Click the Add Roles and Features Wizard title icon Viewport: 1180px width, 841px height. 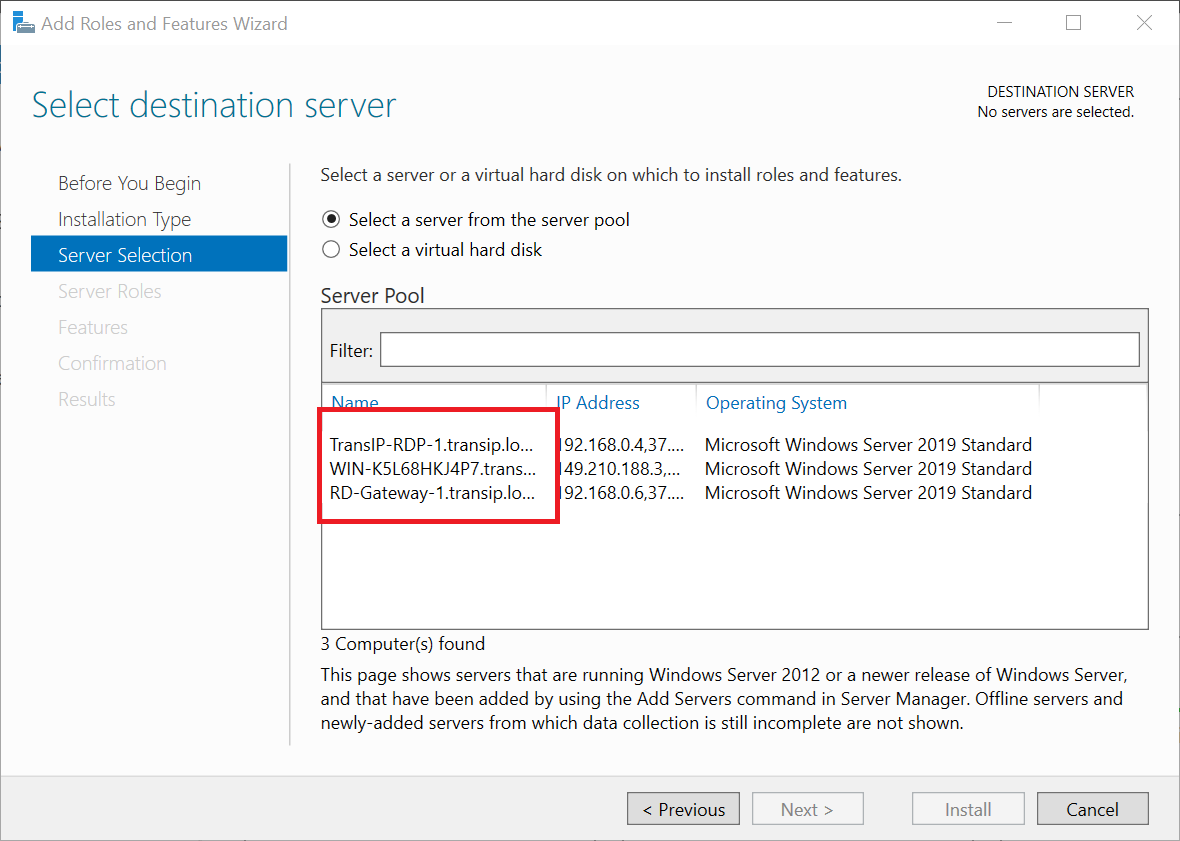click(23, 23)
